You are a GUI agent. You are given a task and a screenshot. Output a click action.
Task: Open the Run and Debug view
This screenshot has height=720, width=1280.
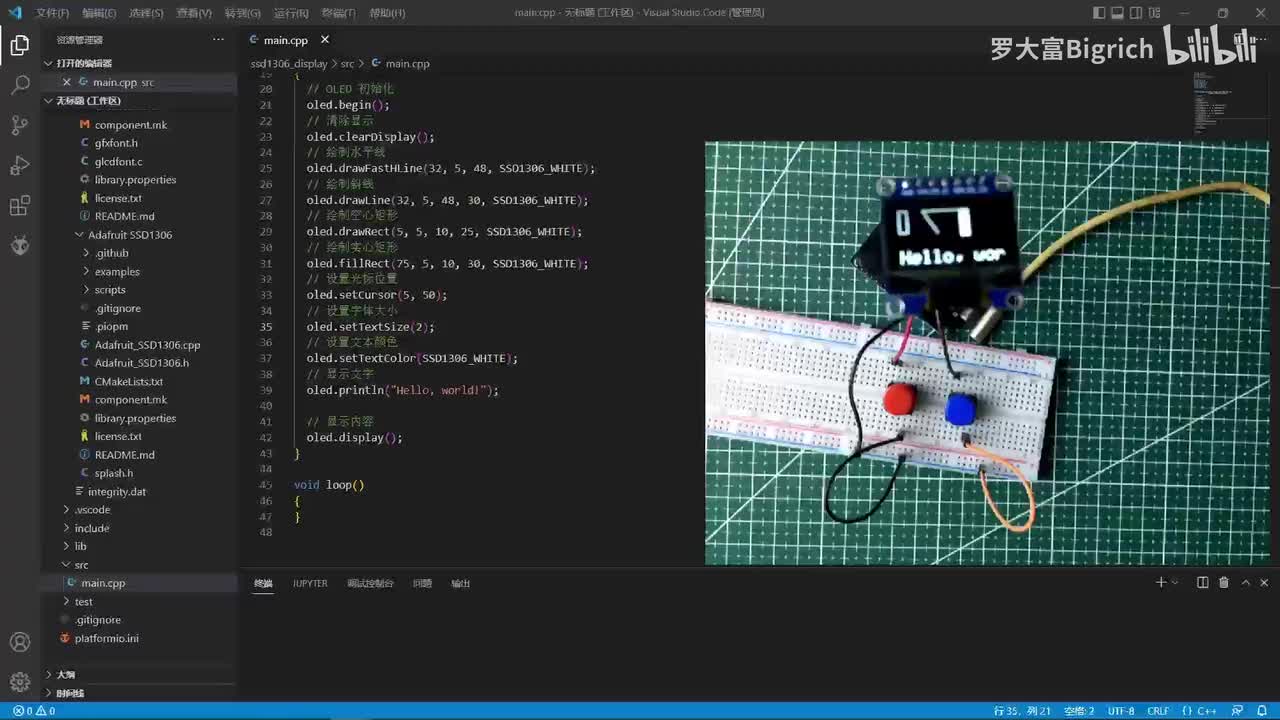click(x=20, y=165)
